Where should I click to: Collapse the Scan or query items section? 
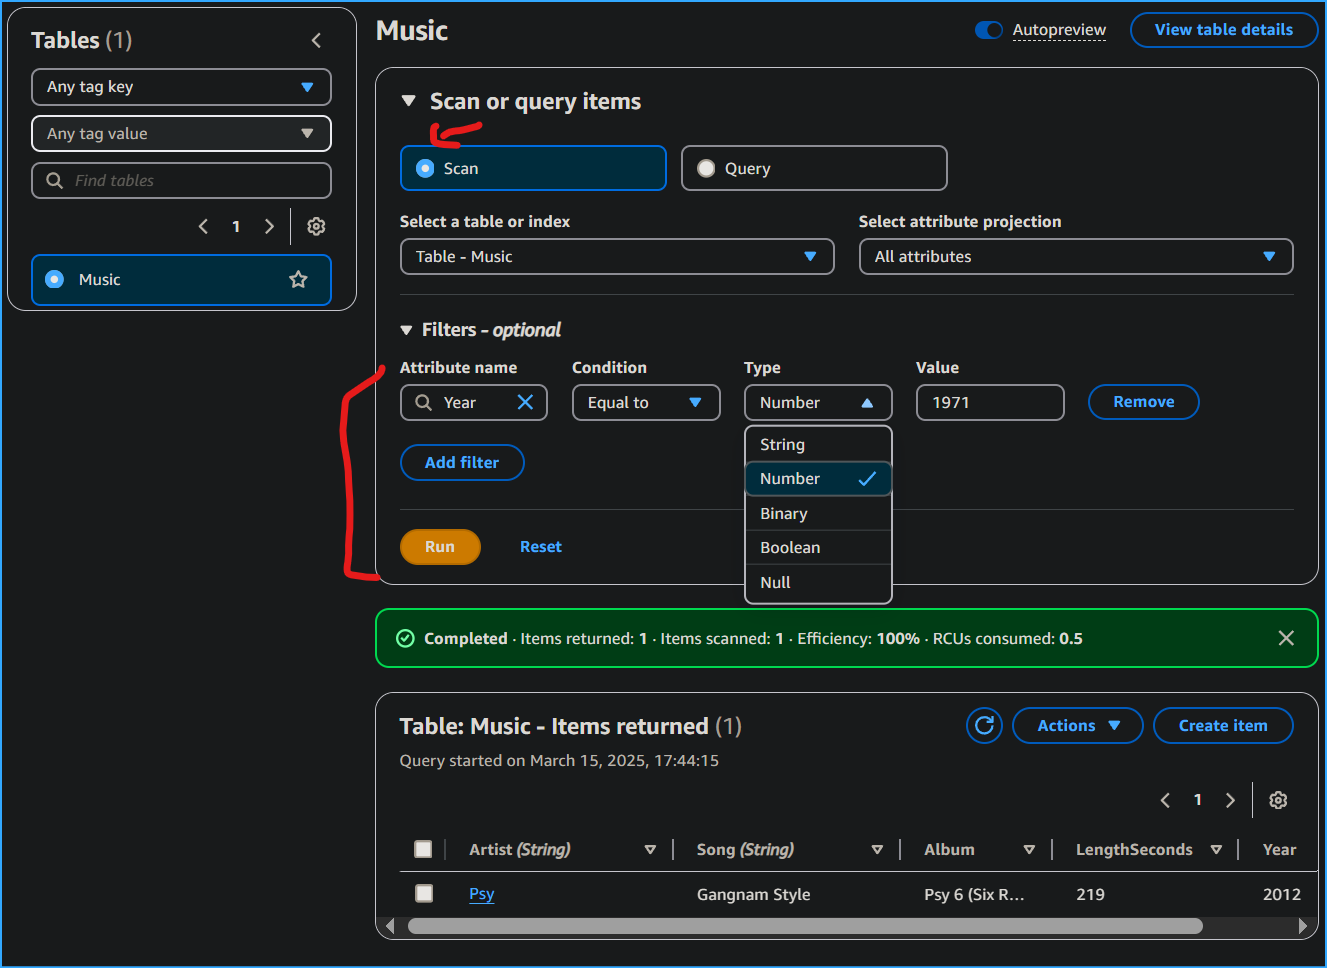tap(408, 101)
